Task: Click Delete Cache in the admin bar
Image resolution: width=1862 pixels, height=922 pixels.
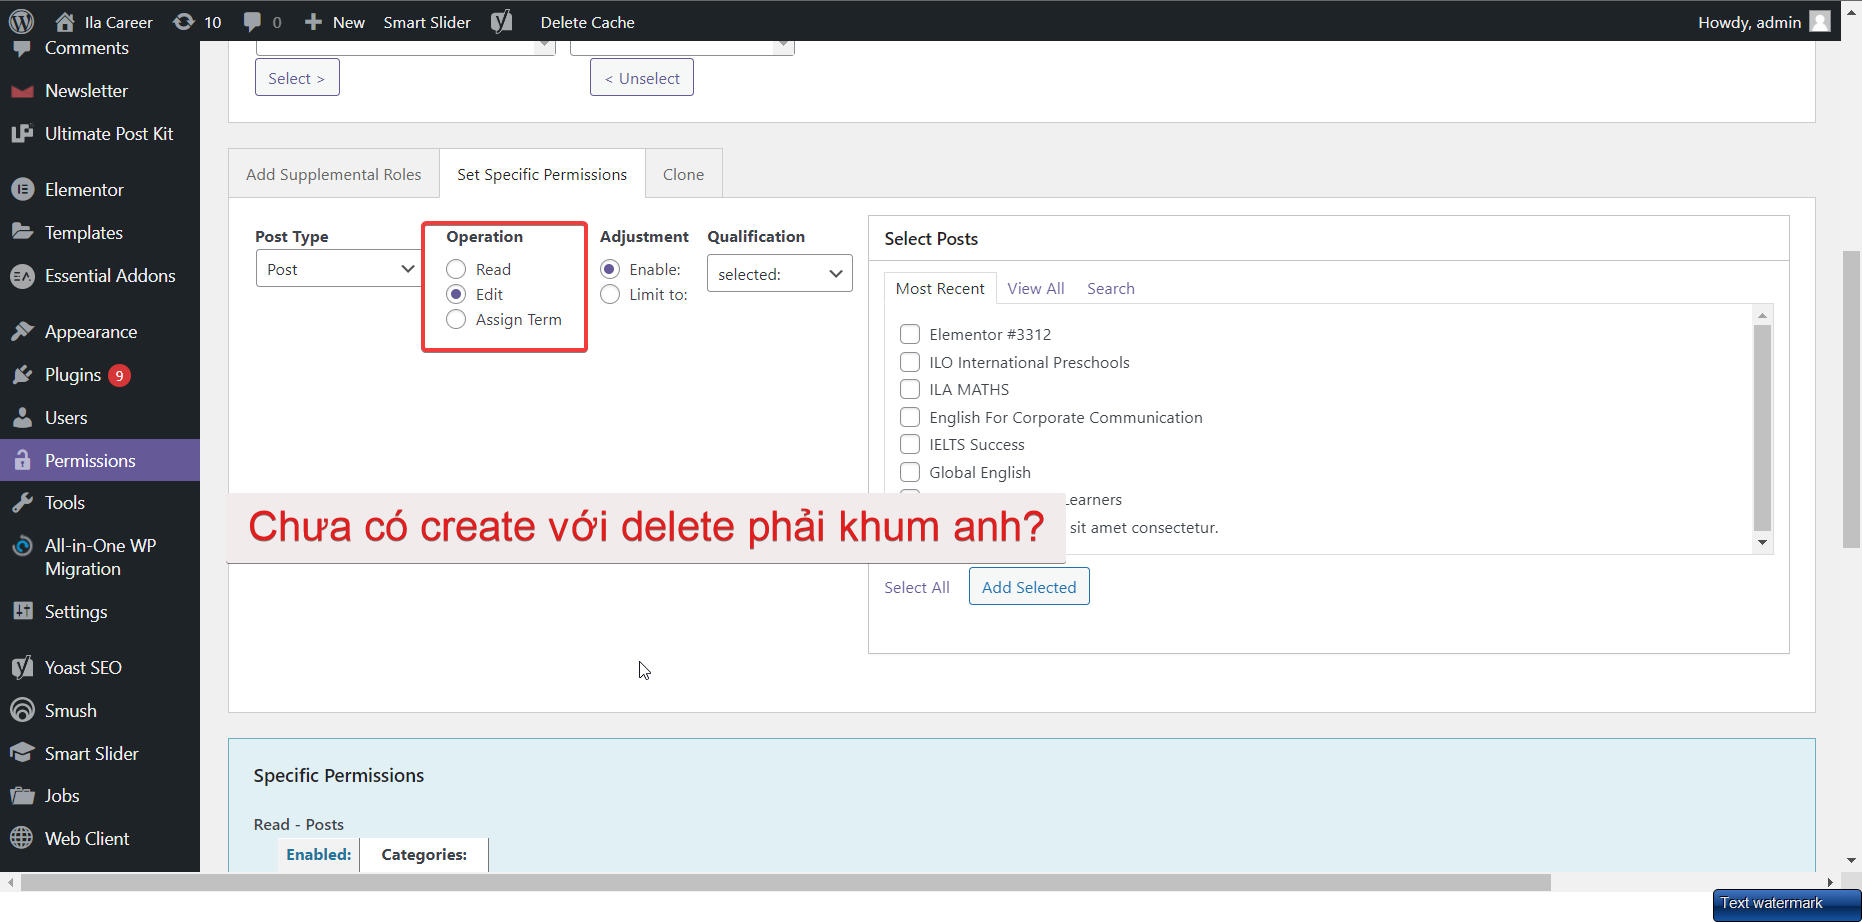Action: (588, 22)
